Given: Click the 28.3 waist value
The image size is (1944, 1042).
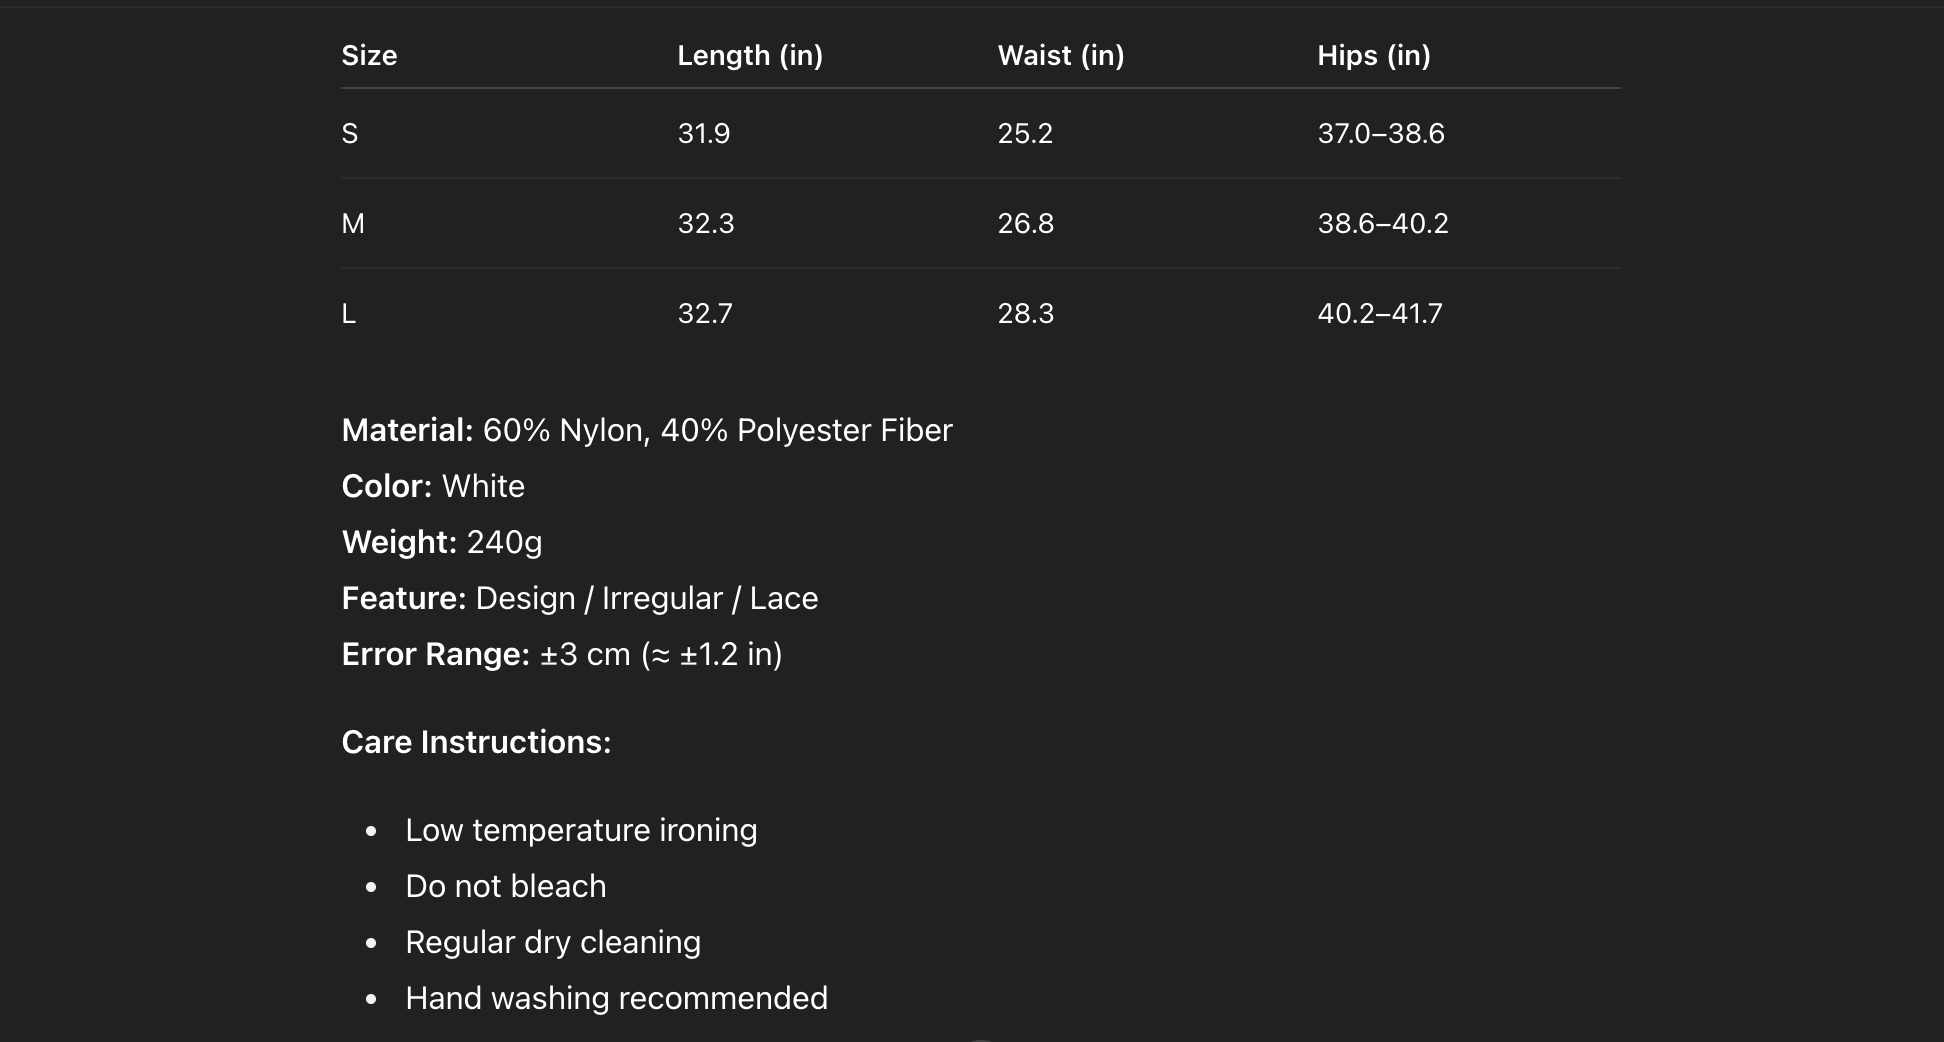Looking at the screenshot, I should tap(1025, 314).
